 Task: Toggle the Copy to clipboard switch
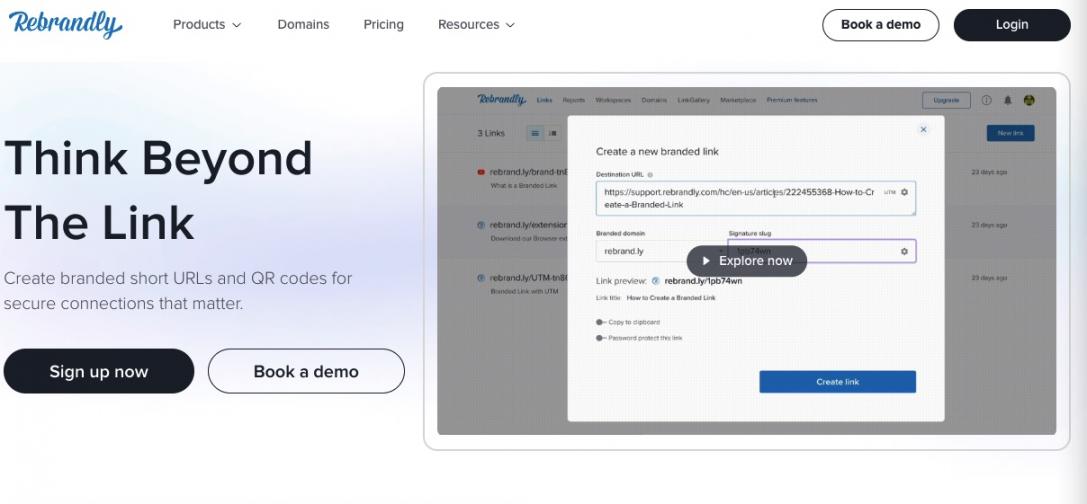click(x=600, y=322)
